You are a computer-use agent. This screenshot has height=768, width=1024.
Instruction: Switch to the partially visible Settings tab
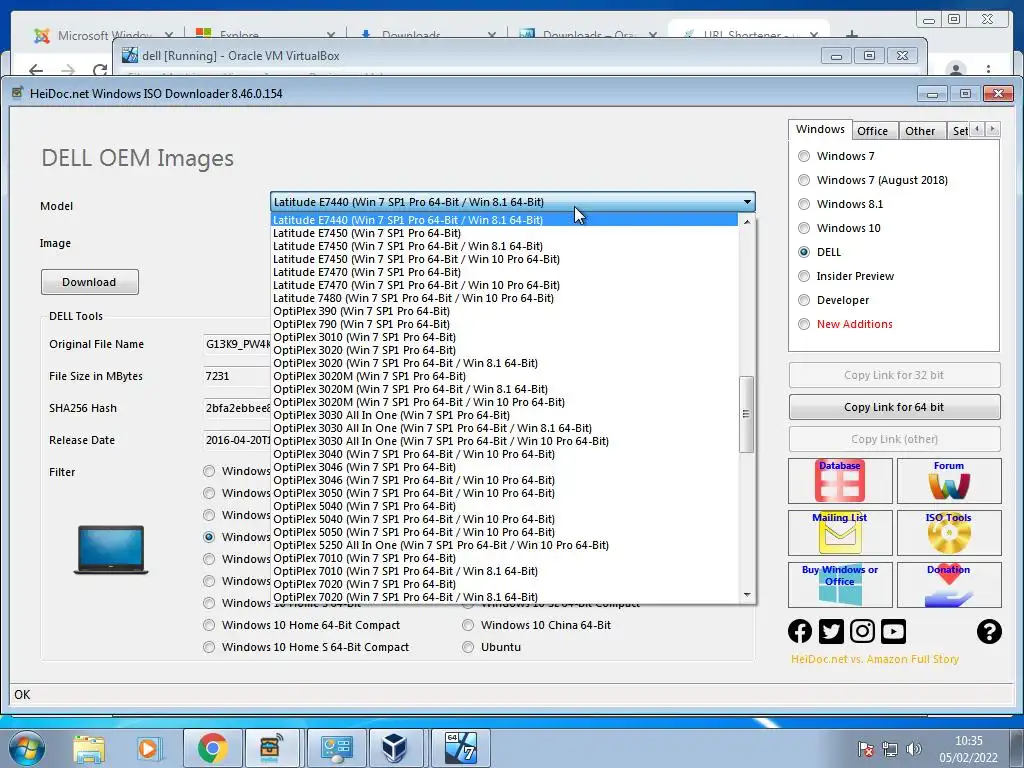[959, 131]
